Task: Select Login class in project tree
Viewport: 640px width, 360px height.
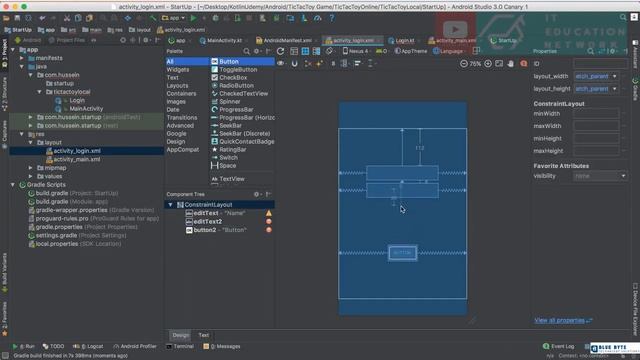Action: pos(77,100)
